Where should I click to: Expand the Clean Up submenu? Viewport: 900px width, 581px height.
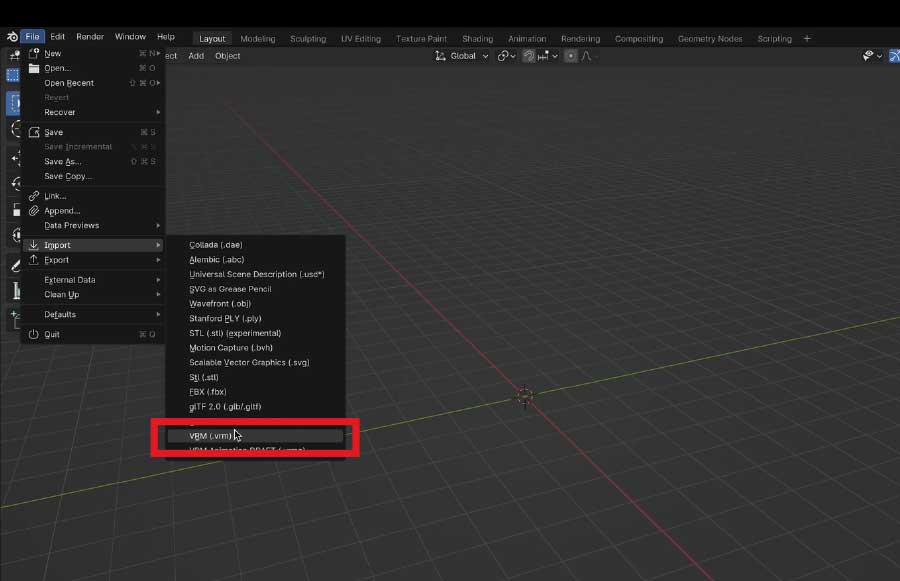click(x=92, y=294)
